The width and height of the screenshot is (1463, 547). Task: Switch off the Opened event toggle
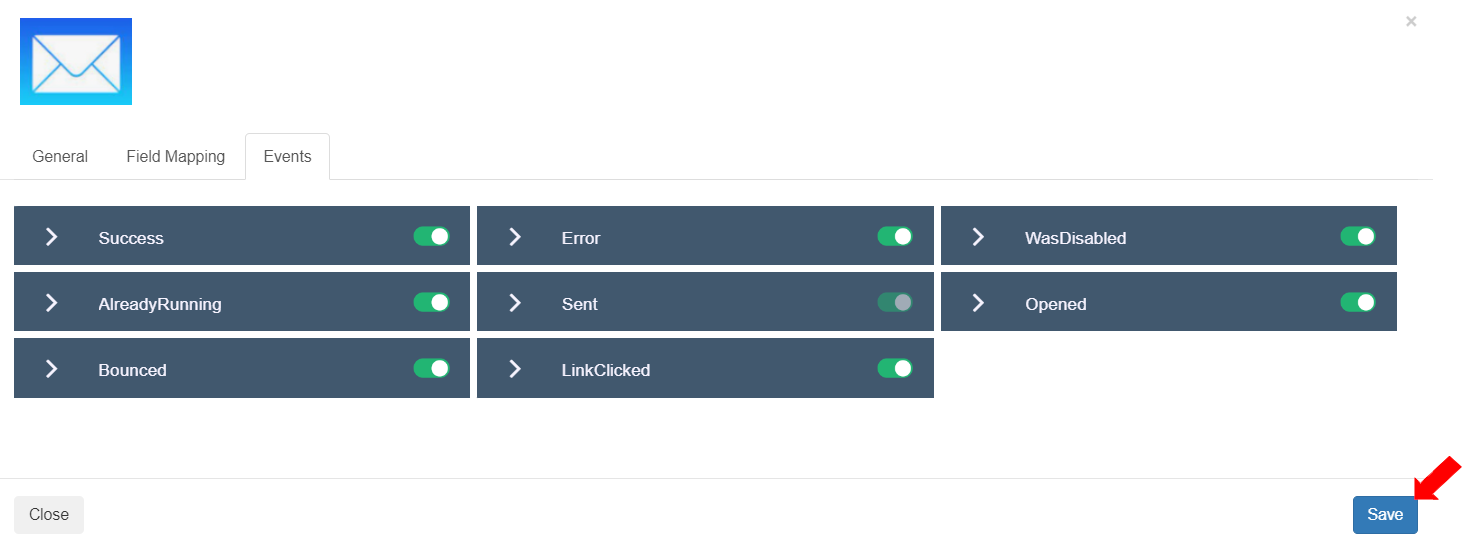coord(1358,302)
